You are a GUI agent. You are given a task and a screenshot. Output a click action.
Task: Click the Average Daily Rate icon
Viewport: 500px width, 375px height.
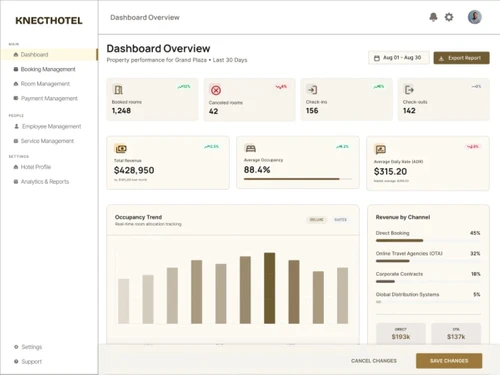[x=380, y=149]
